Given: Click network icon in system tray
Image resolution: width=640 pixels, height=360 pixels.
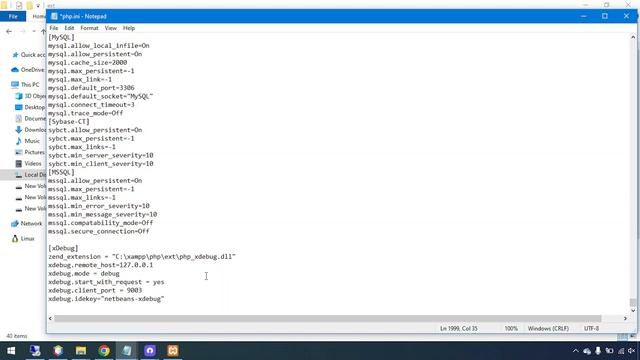Looking at the screenshot, I should click(x=621, y=351).
